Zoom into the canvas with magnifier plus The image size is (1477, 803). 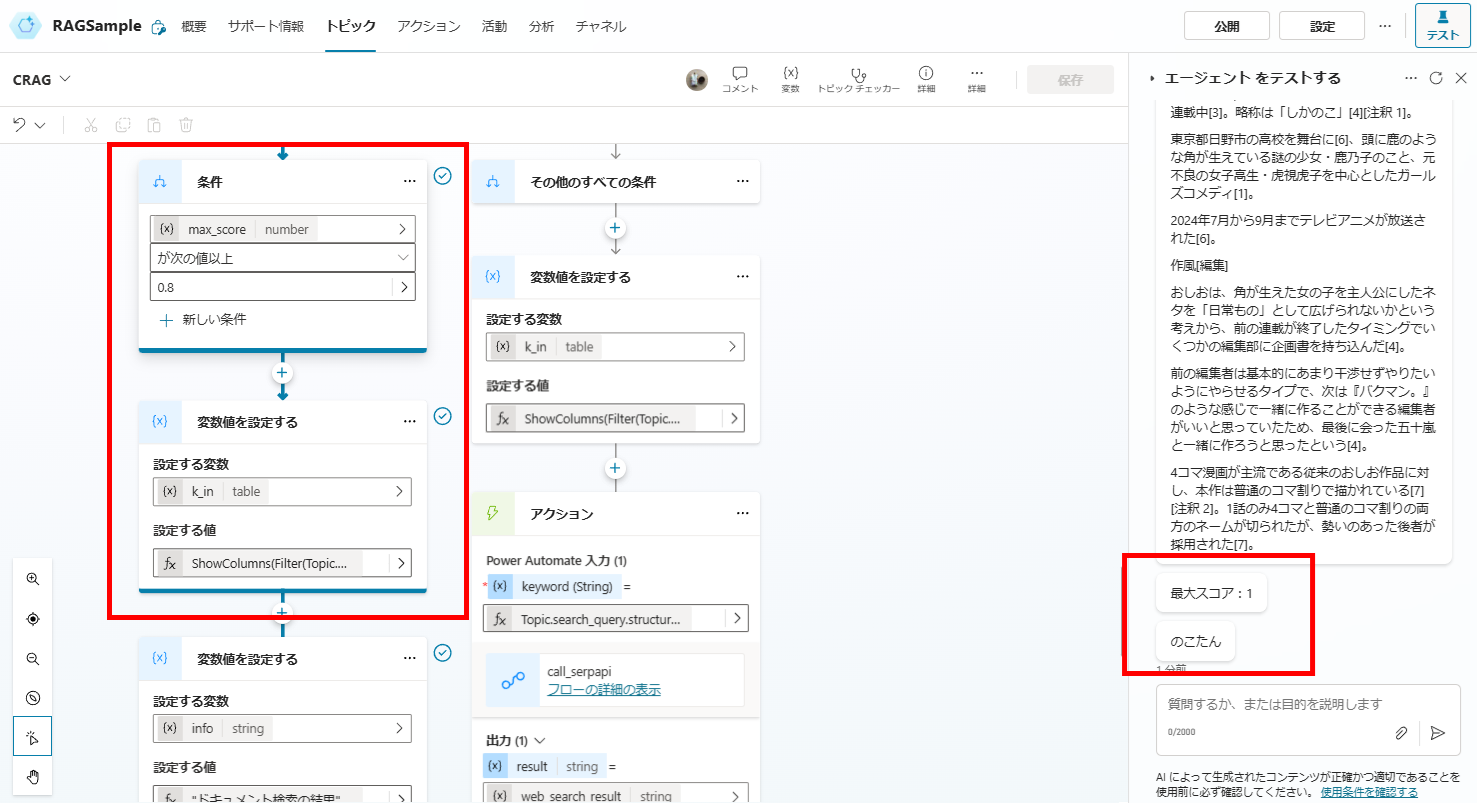[33, 578]
